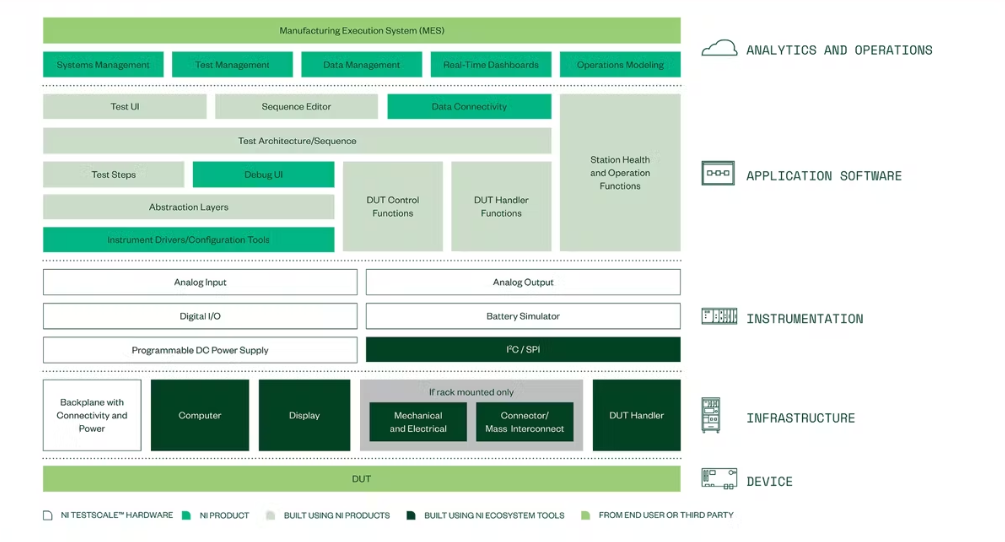The height and width of the screenshot is (542, 1005).
Task: Choose the Debug UI block
Action: [263, 174]
